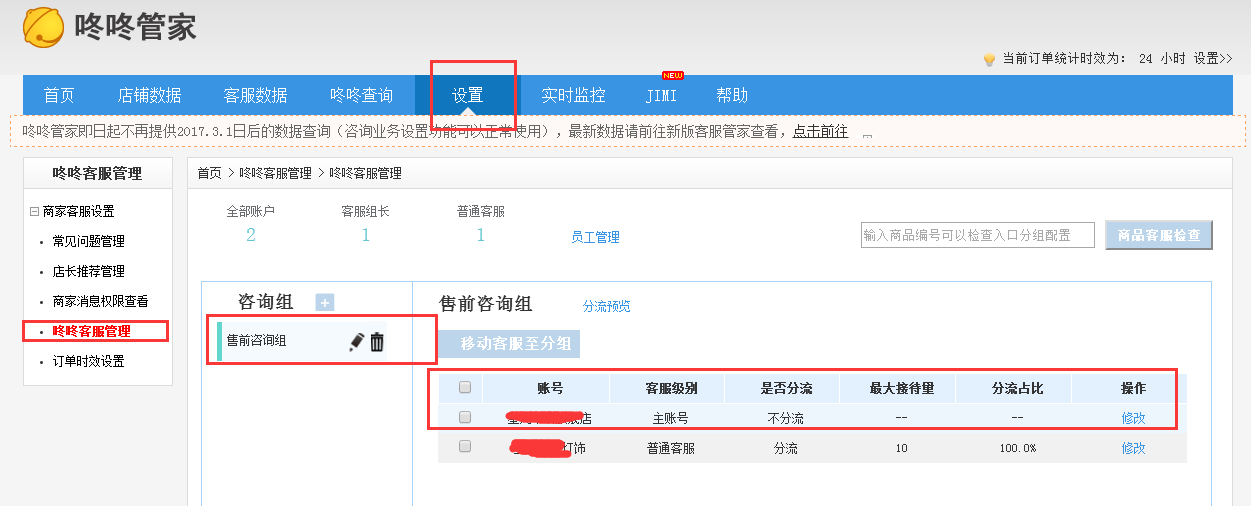Open the 员工管理 link

click(x=595, y=238)
